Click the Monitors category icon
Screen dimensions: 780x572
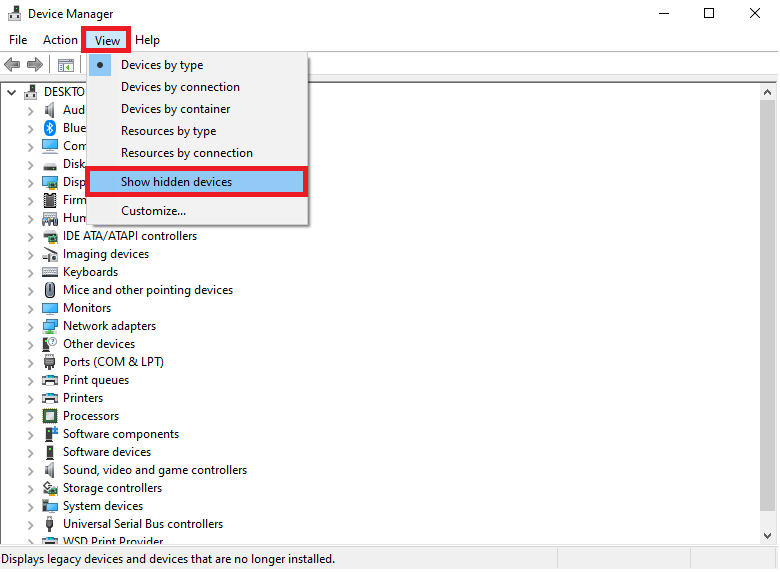pyautogui.click(x=50, y=308)
